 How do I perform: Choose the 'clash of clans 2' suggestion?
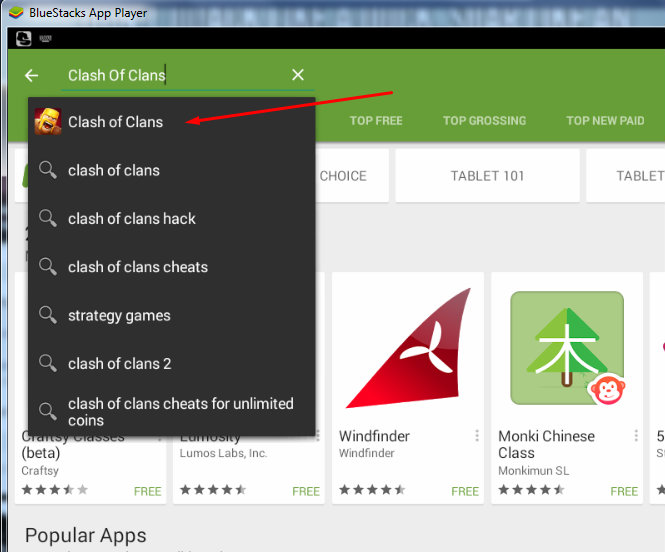(172, 363)
